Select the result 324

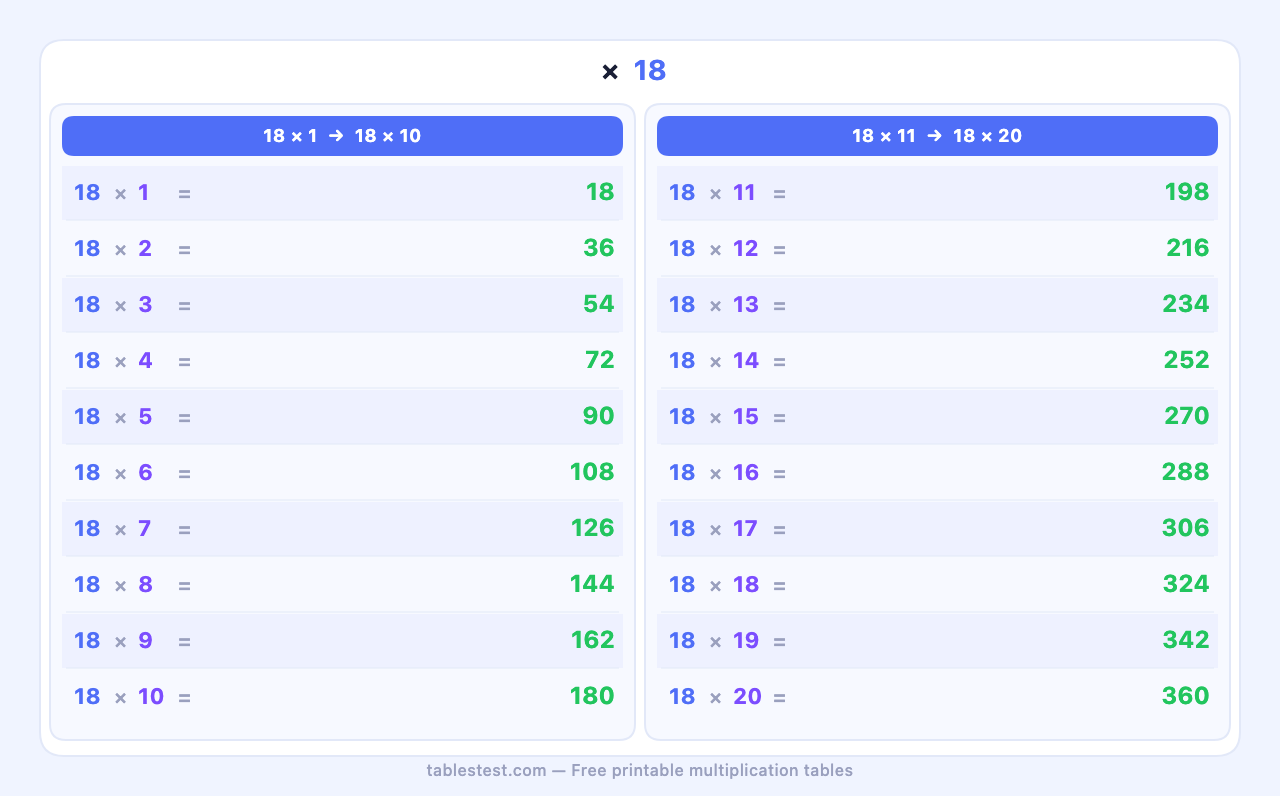(1185, 585)
